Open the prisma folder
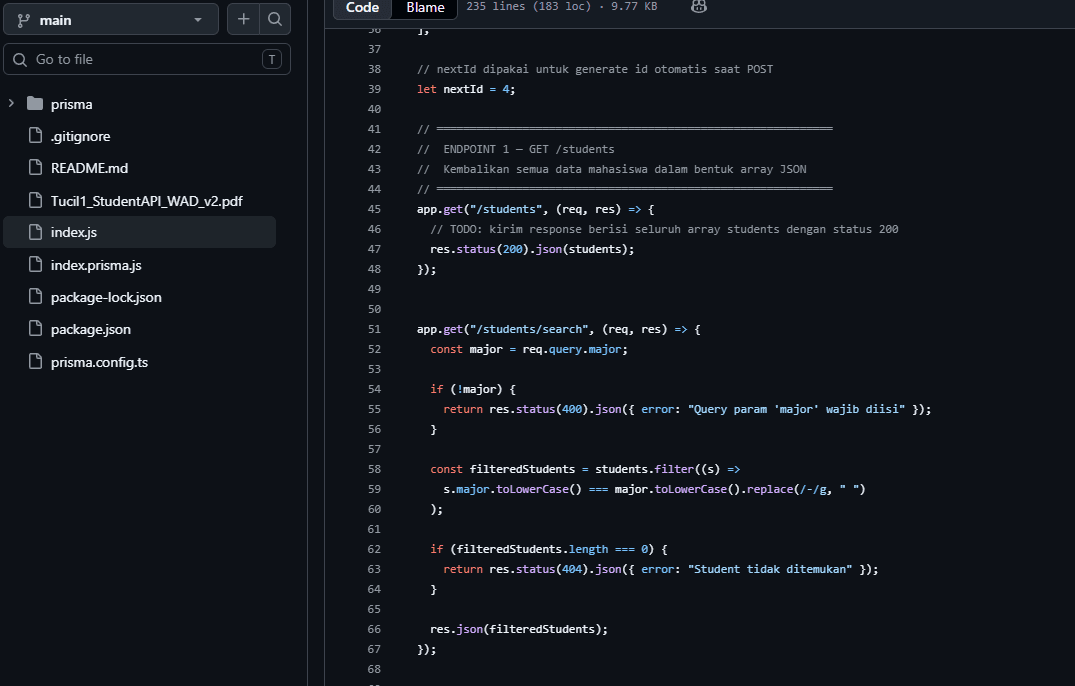 (71, 104)
